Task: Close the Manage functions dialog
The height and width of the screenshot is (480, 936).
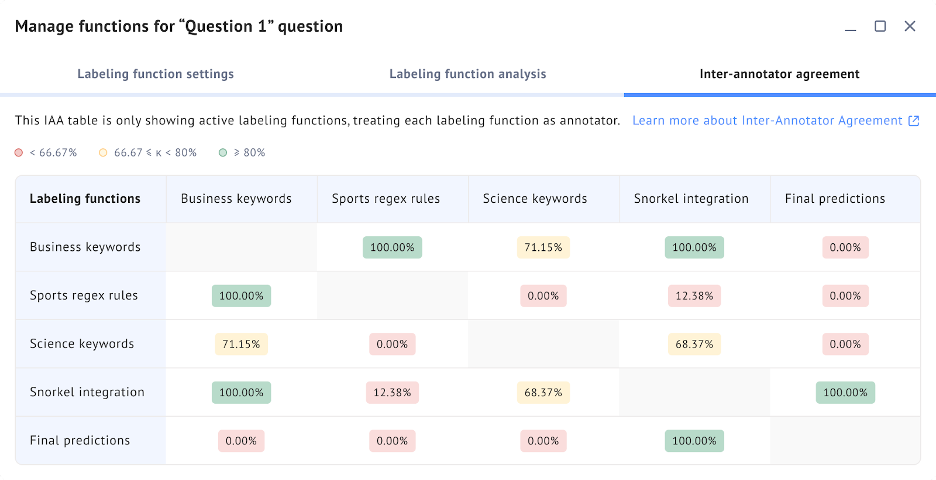Action: click(x=910, y=27)
